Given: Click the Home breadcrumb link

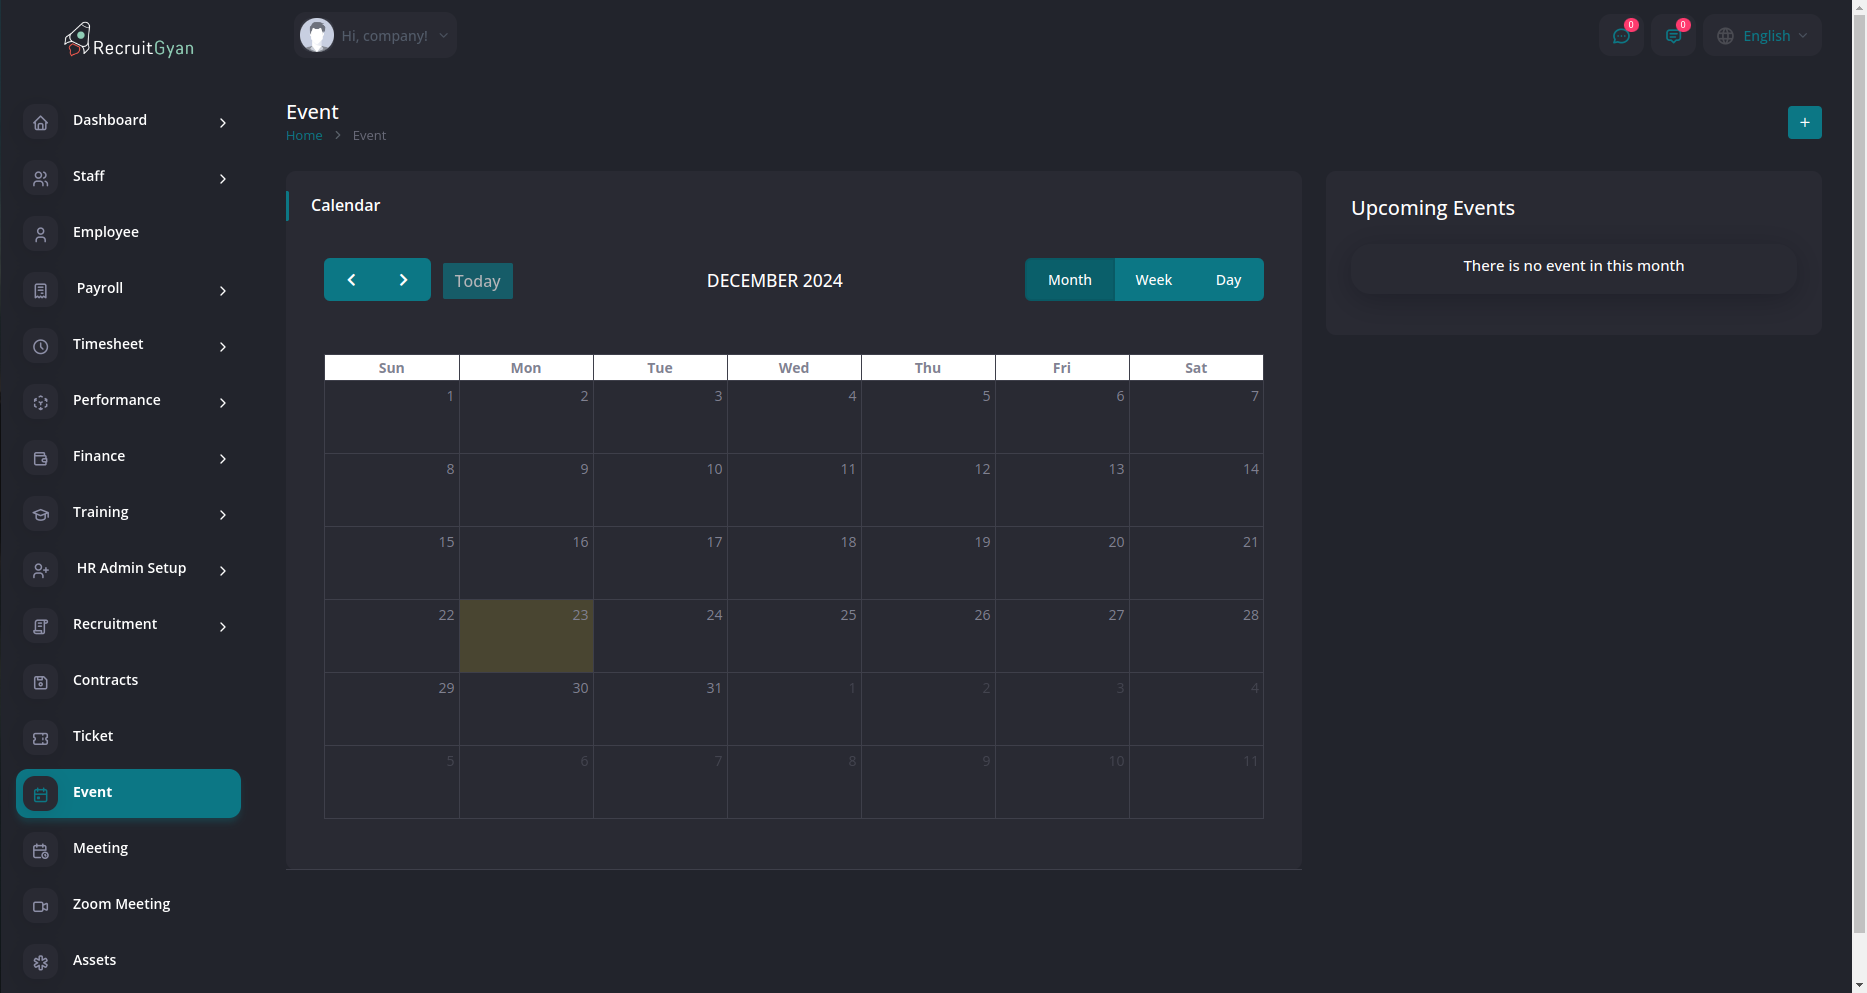Looking at the screenshot, I should click(x=304, y=136).
